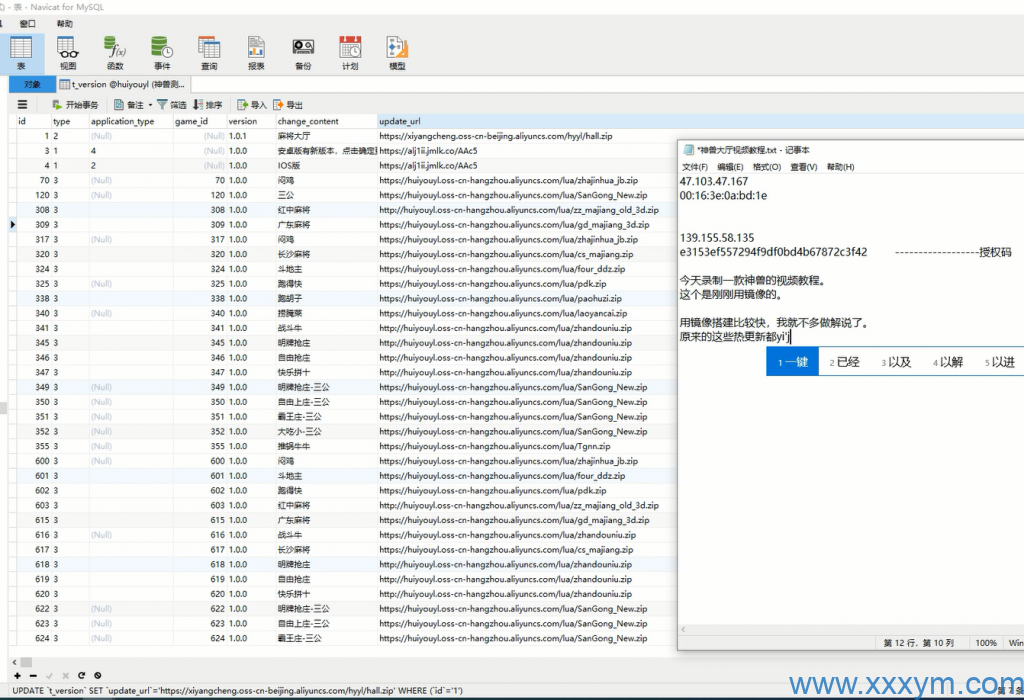Choose IME candidate 2 已经
Image resolution: width=1024 pixels, height=700 pixels.
[x=844, y=362]
